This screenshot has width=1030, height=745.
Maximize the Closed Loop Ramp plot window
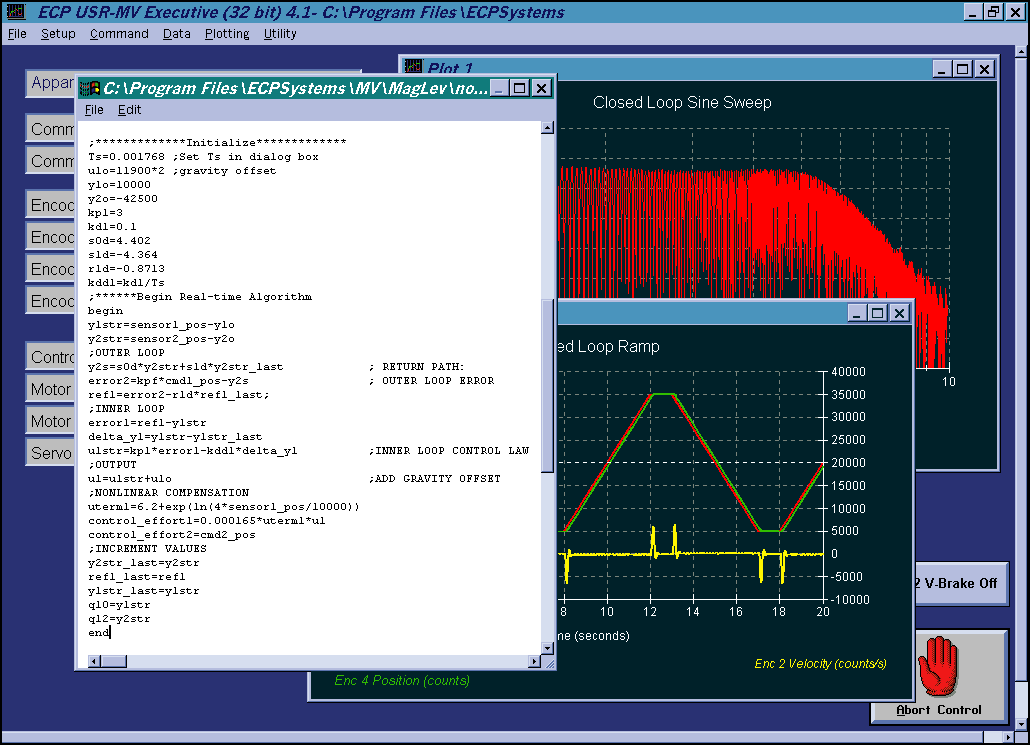[878, 313]
